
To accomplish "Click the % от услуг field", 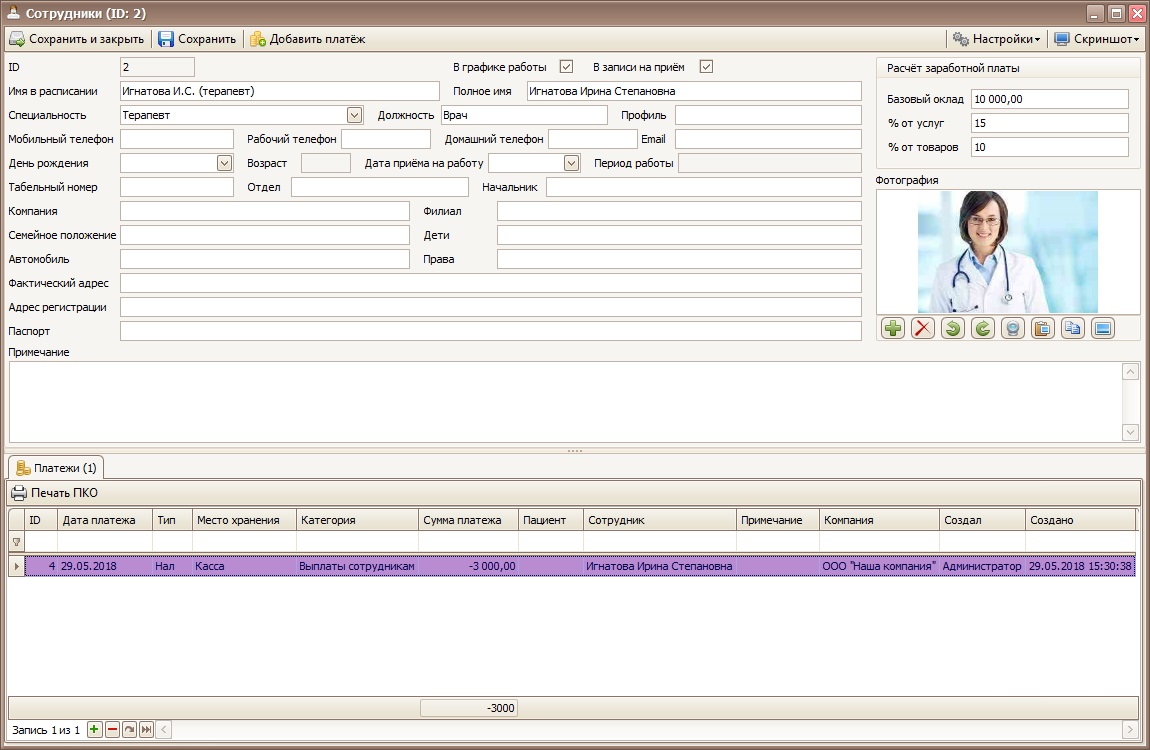I will 1050,123.
